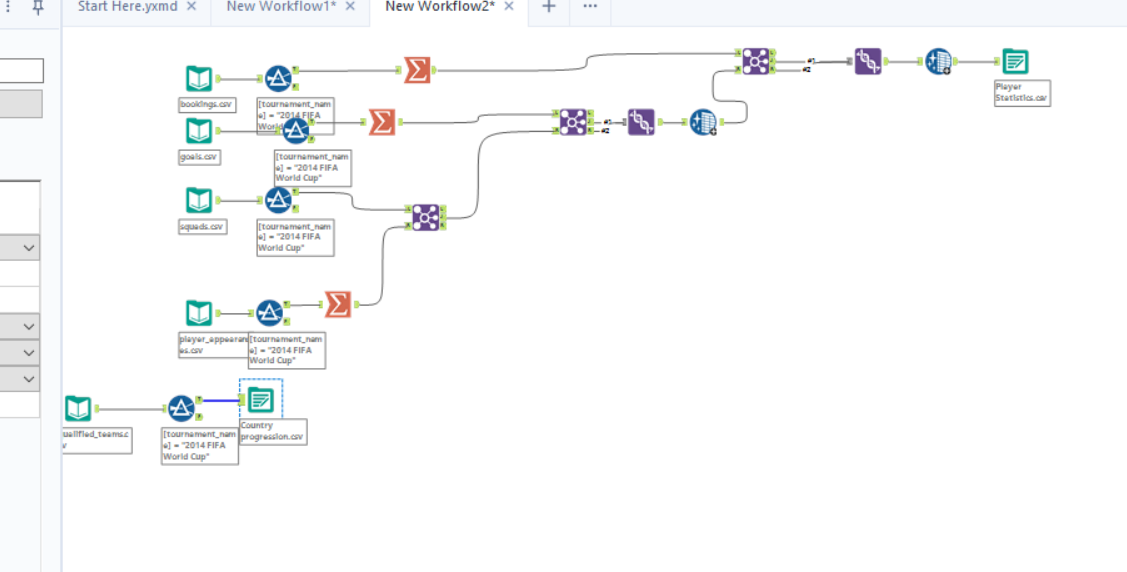Image resolution: width=1127 pixels, height=572 pixels.
Task: Close the Start Here.yxmd tab
Action: 191,6
